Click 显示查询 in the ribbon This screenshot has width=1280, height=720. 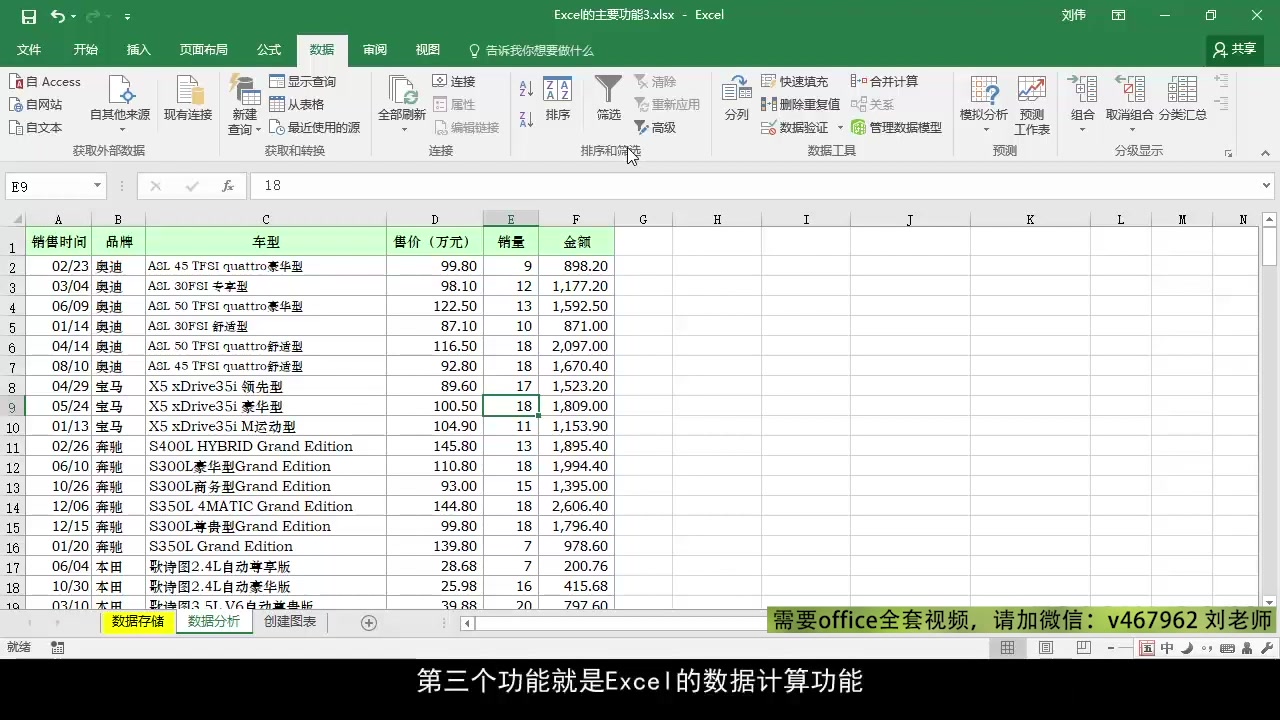[302, 82]
